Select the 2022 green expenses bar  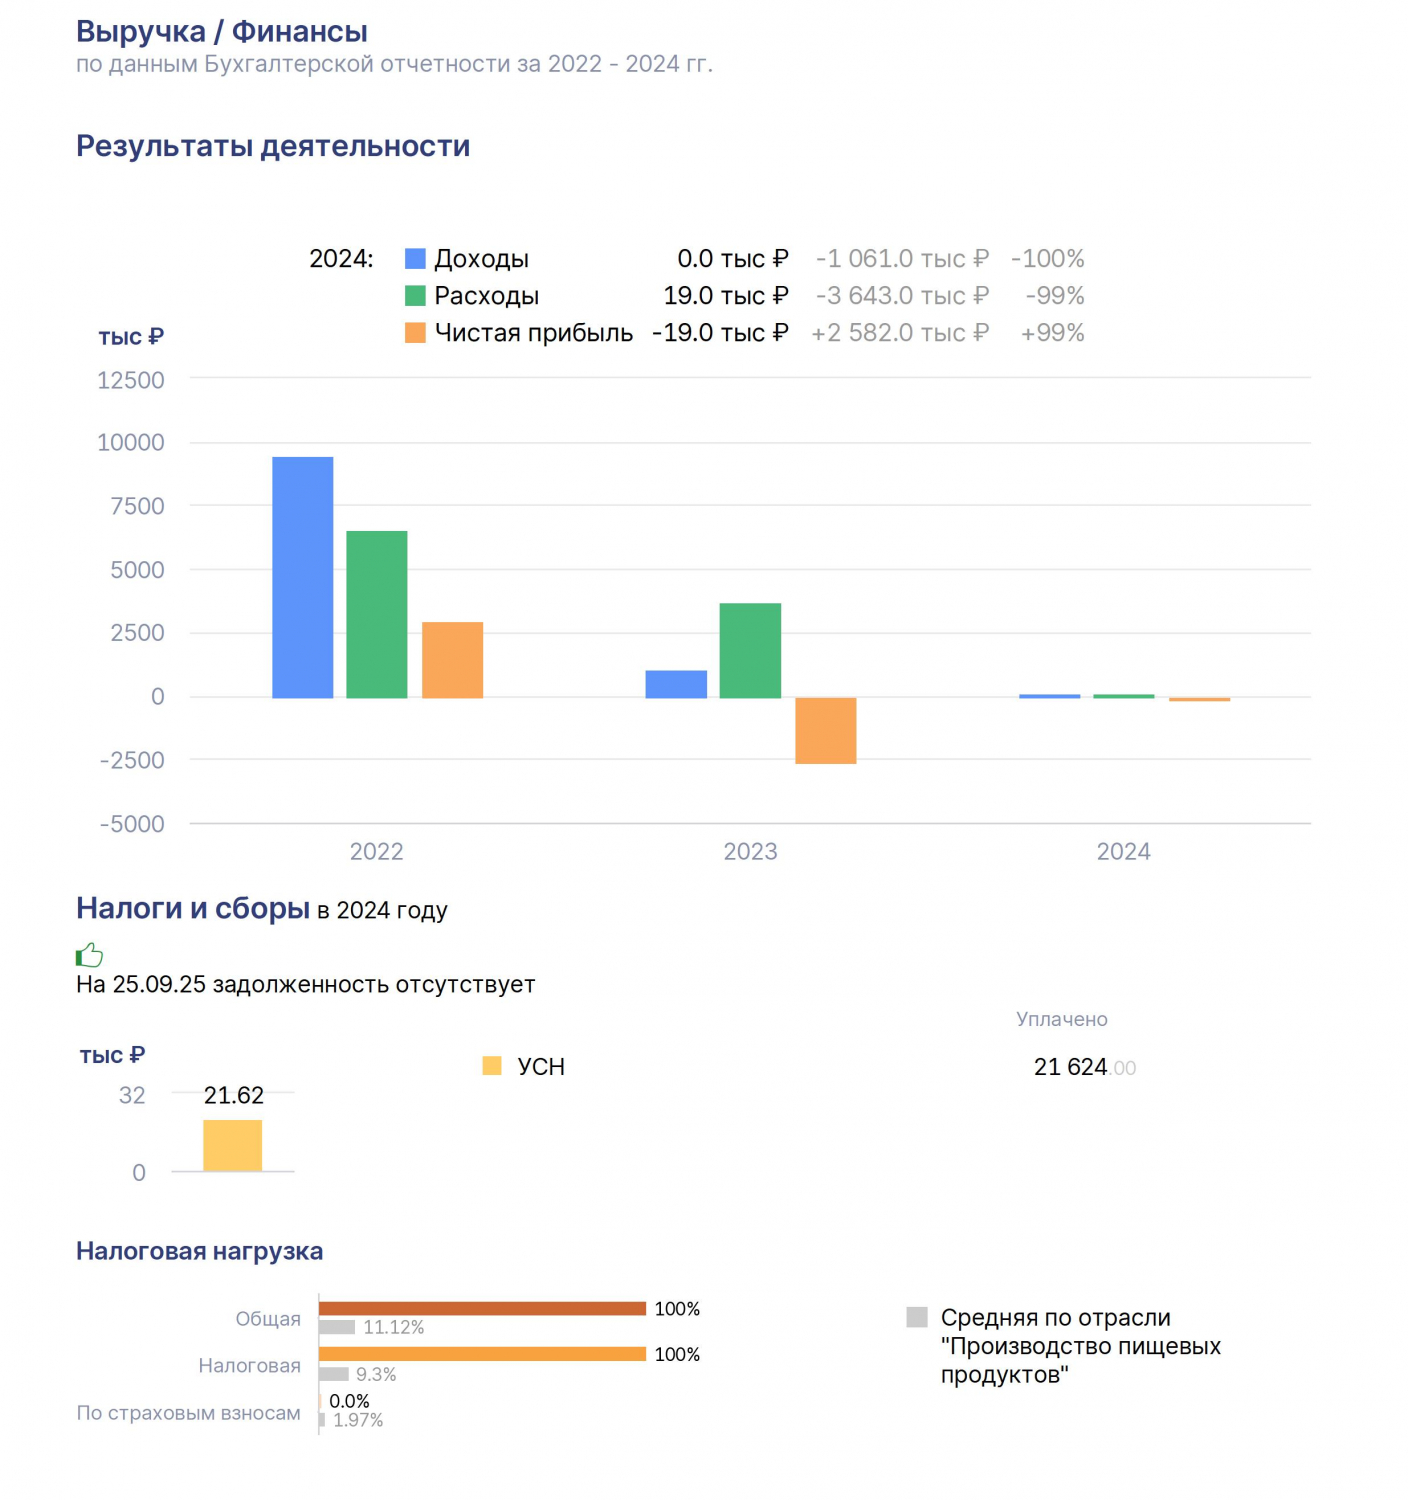coord(377,614)
